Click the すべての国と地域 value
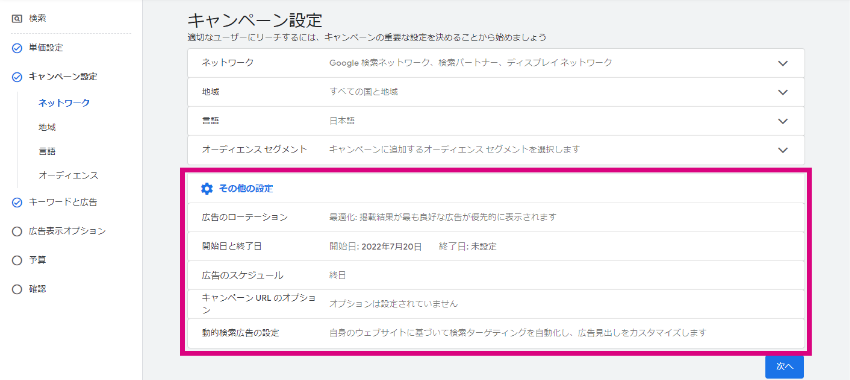The height and width of the screenshot is (380, 850). [364, 92]
